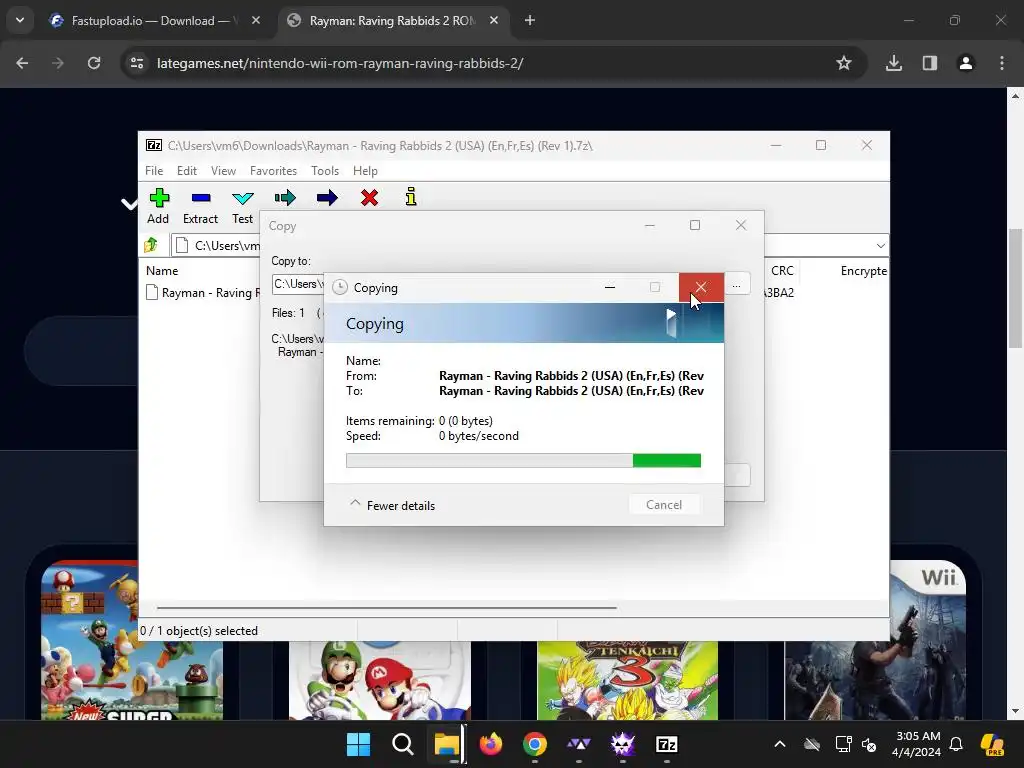This screenshot has height=768, width=1024.
Task: Switch to the Fastupload.io Download tab
Action: (x=155, y=21)
